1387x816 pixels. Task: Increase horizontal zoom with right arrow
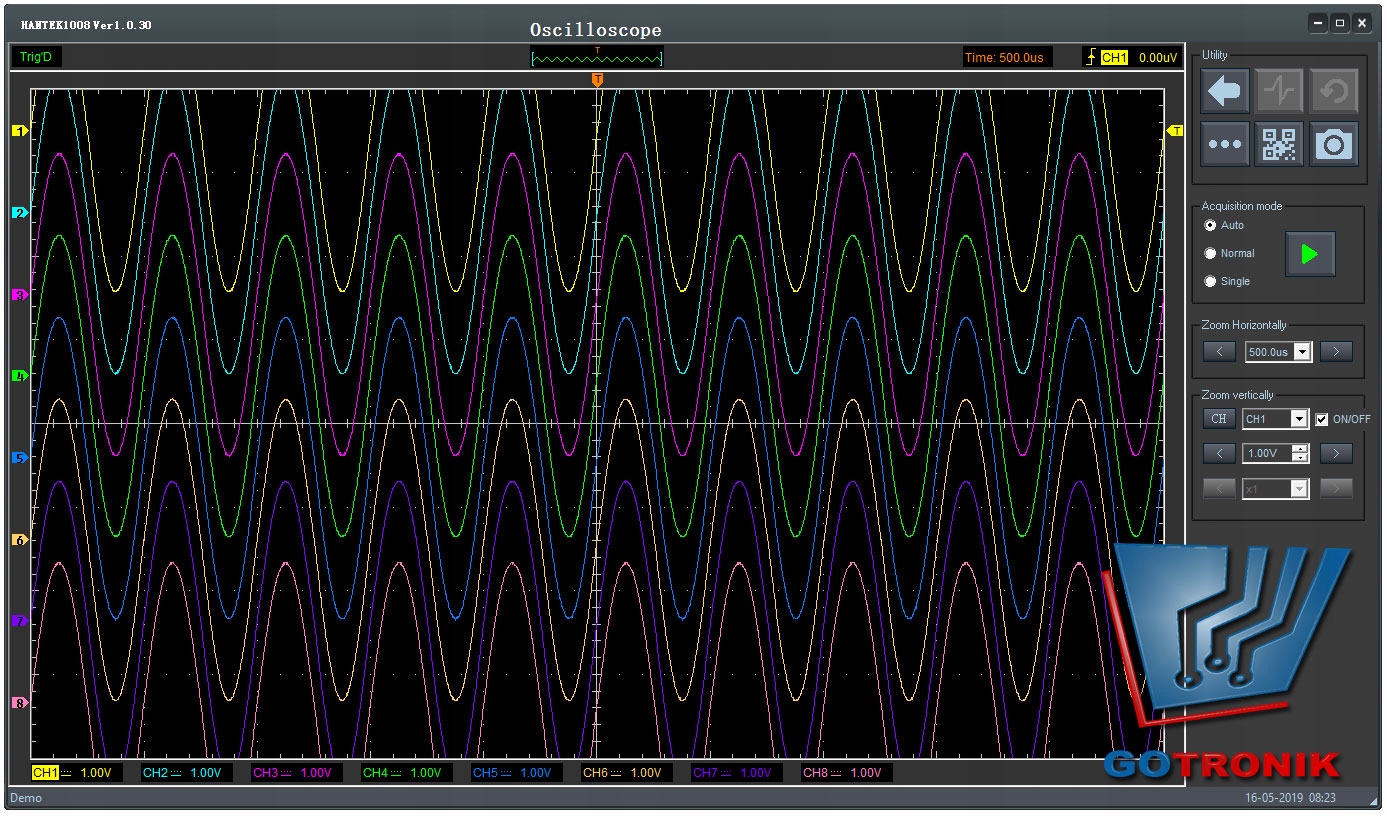pyautogui.click(x=1336, y=352)
